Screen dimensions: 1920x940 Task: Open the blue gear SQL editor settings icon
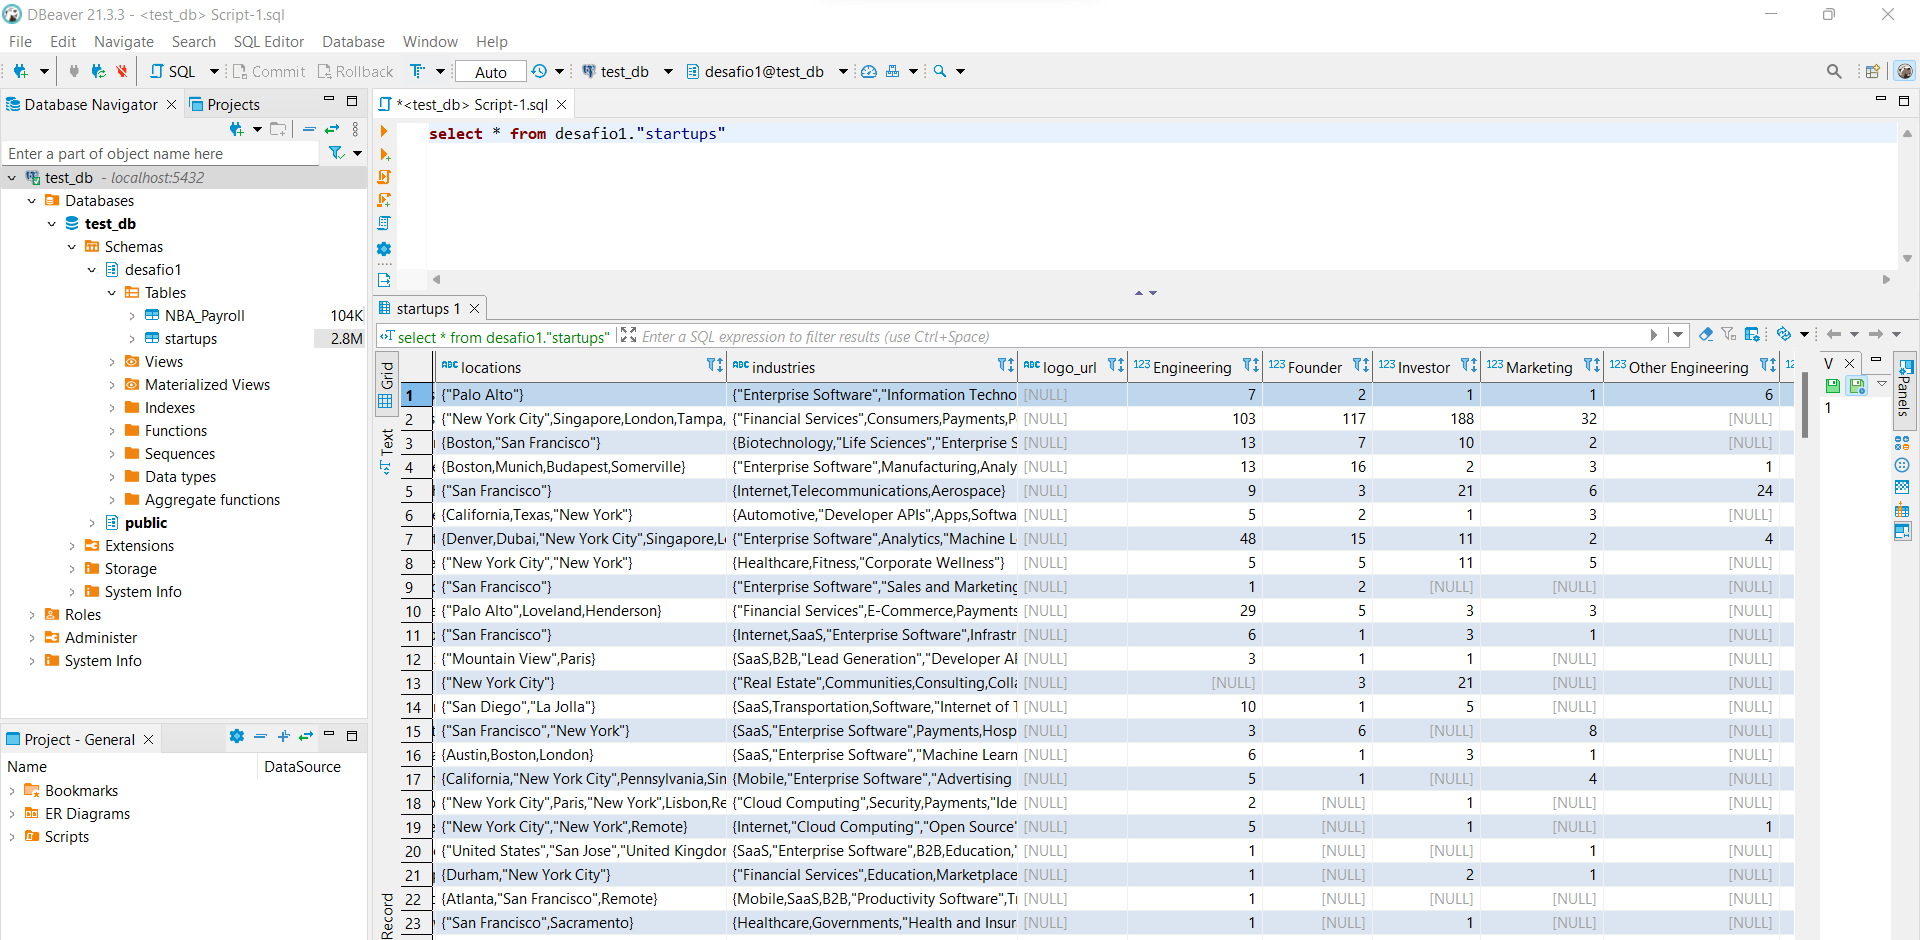pyautogui.click(x=385, y=249)
